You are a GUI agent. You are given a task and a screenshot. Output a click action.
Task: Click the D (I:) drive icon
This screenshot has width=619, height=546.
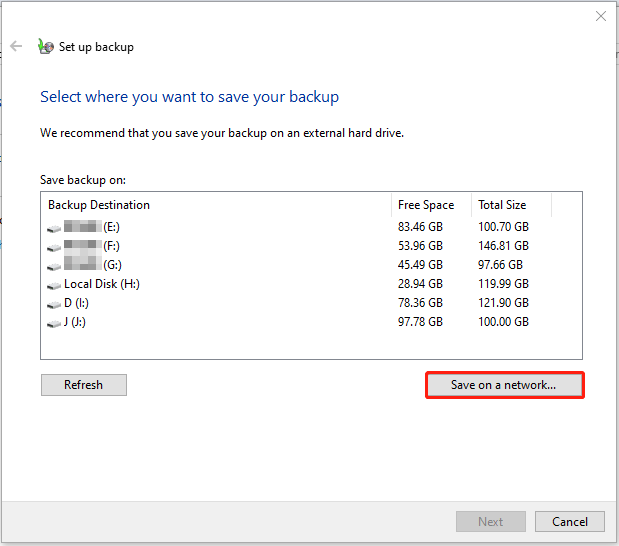[54, 304]
